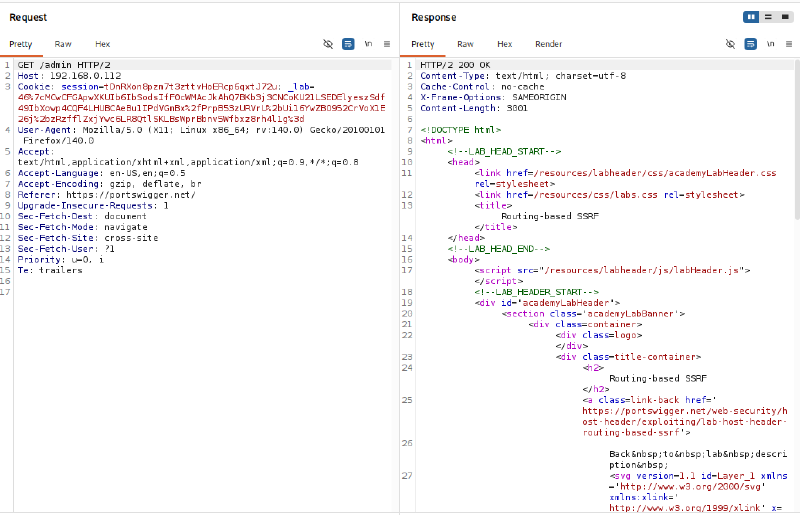Click the Accept-Encoding: gzip, deflate, br line
800x515 pixels.
(110, 184)
